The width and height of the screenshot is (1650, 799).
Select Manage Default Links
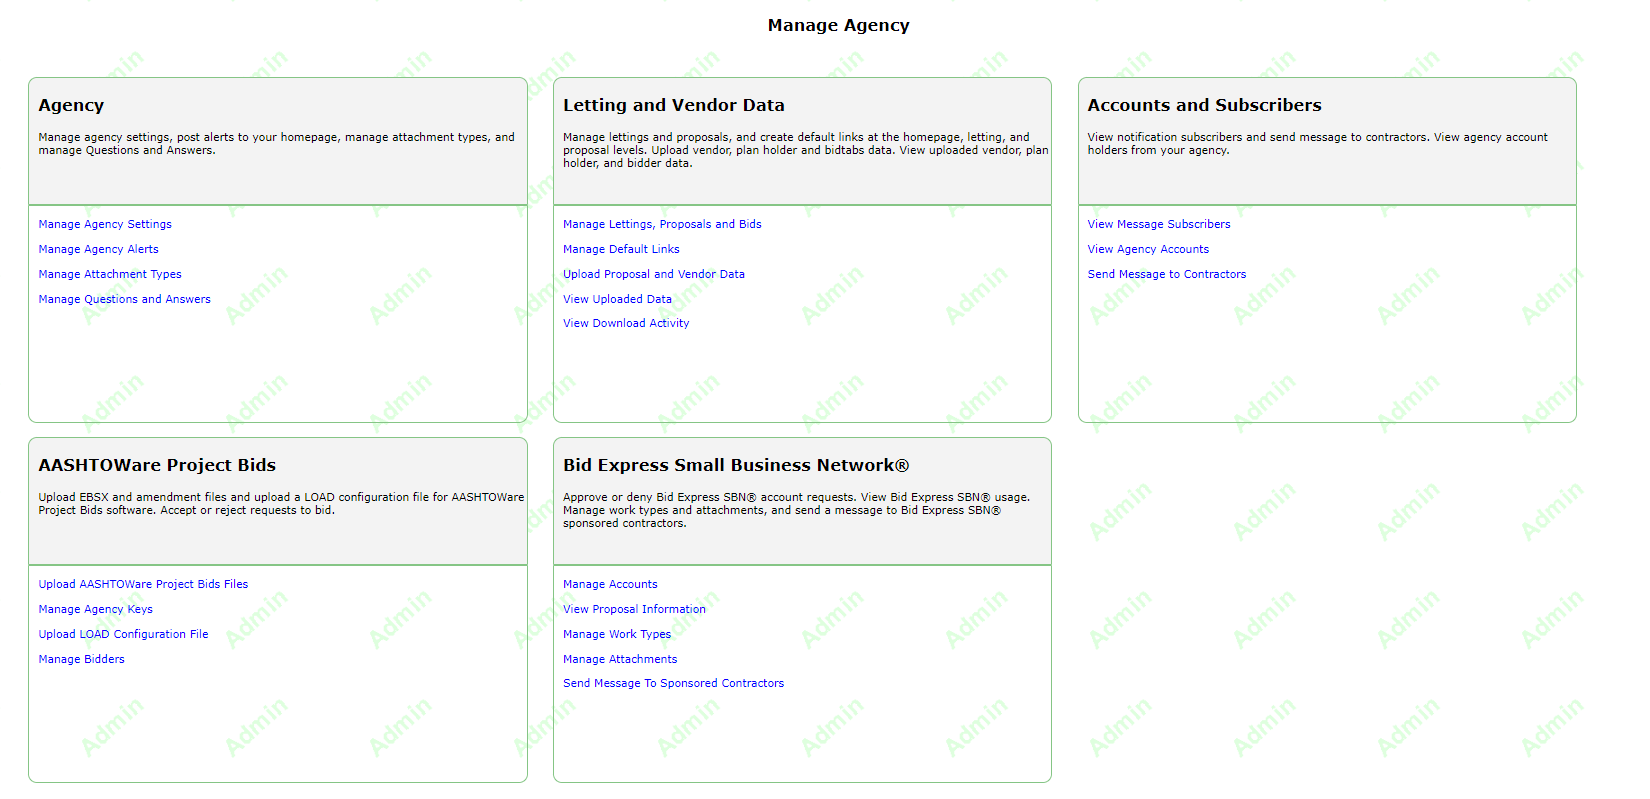pos(621,249)
